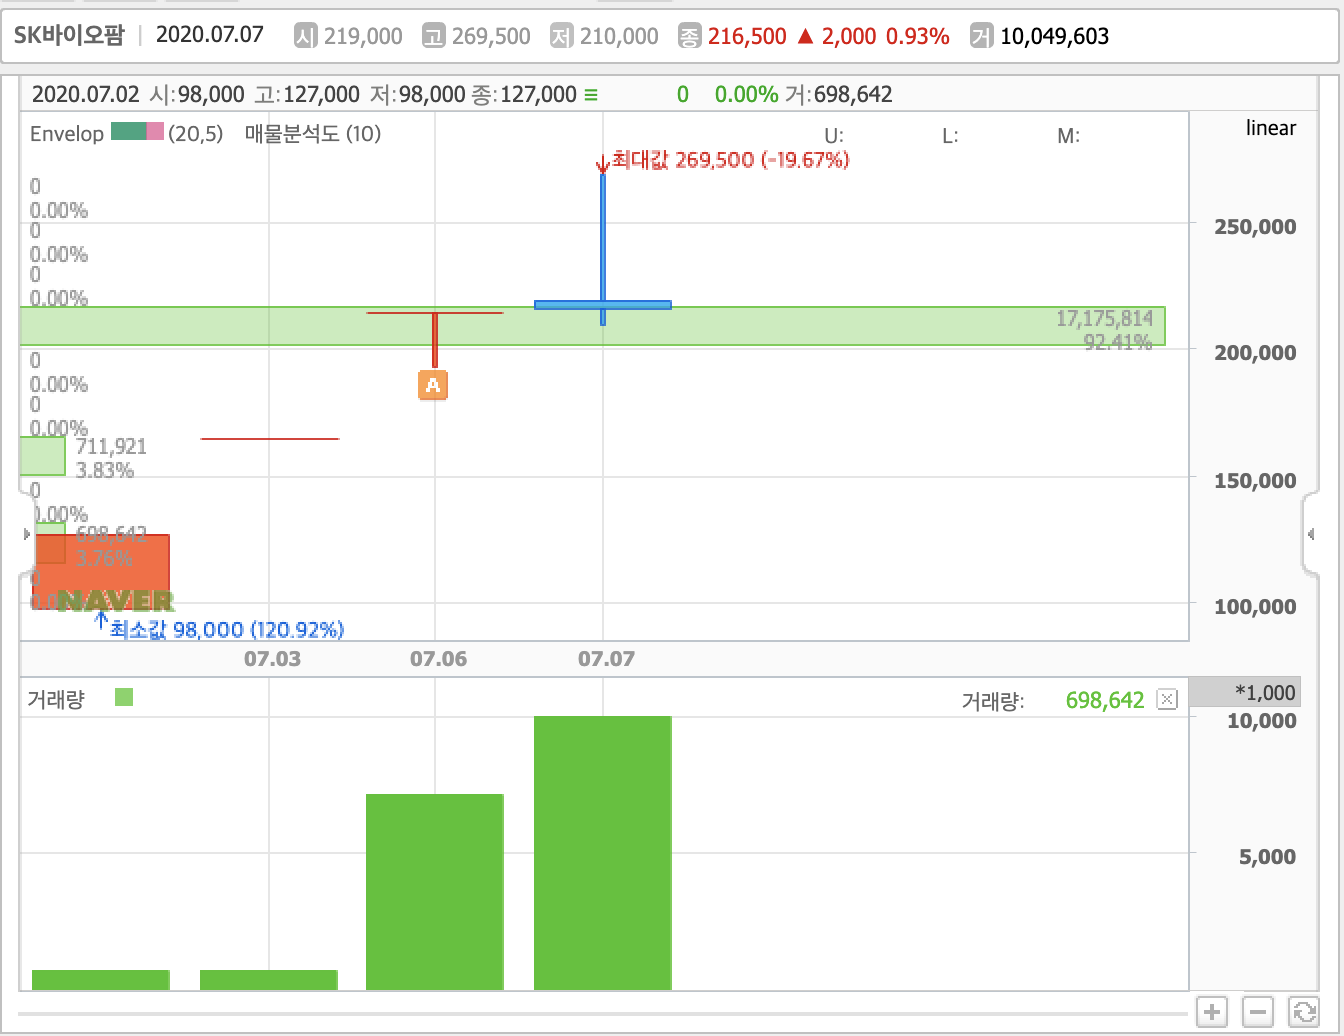1344x1036 pixels.
Task: Click the blue 07.07 candlestick
Action: click(x=603, y=304)
